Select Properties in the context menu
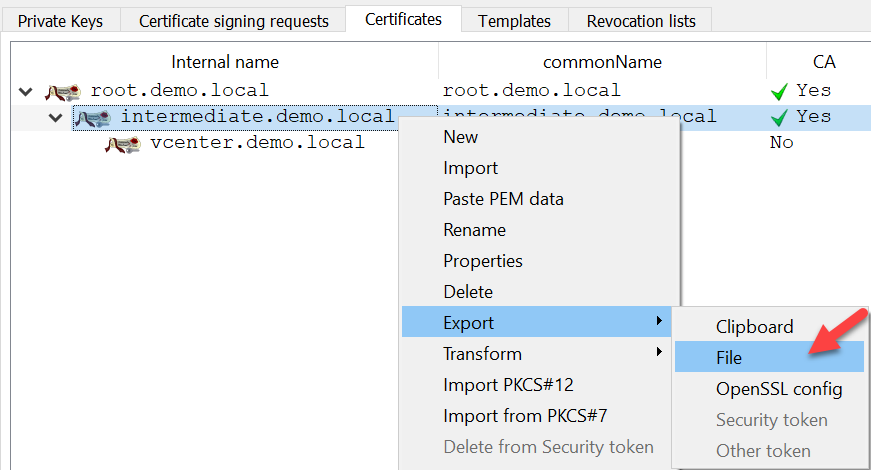871x470 pixels. coord(483,261)
